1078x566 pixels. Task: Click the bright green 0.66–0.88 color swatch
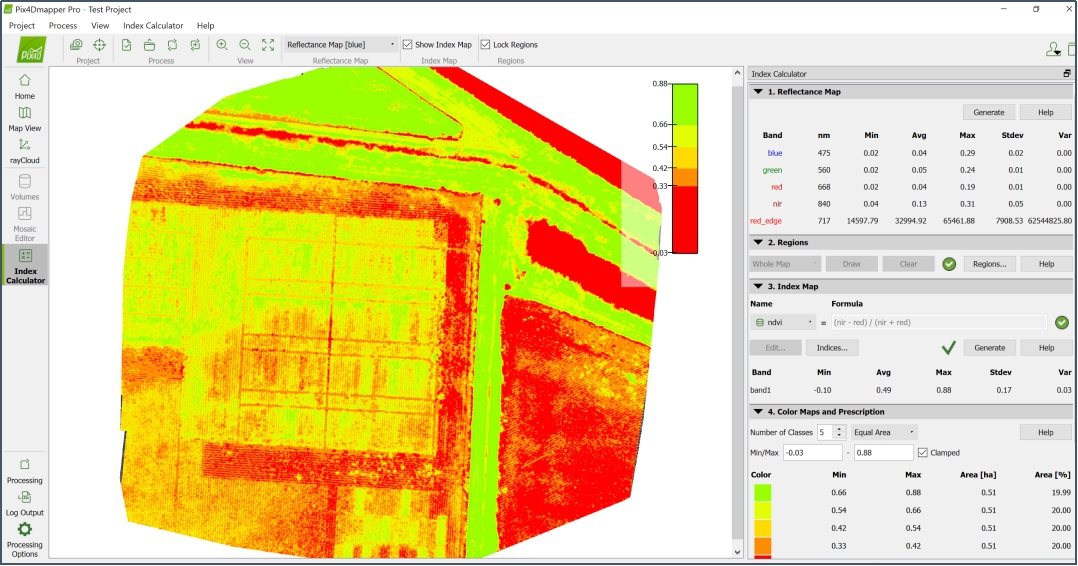point(762,492)
